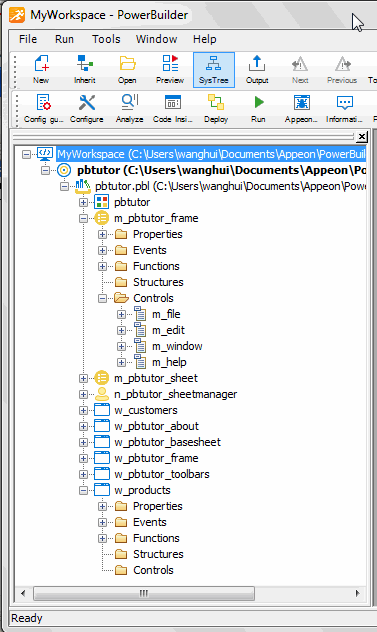
Task: Expand the m_edit menu item
Action: (x=121, y=331)
